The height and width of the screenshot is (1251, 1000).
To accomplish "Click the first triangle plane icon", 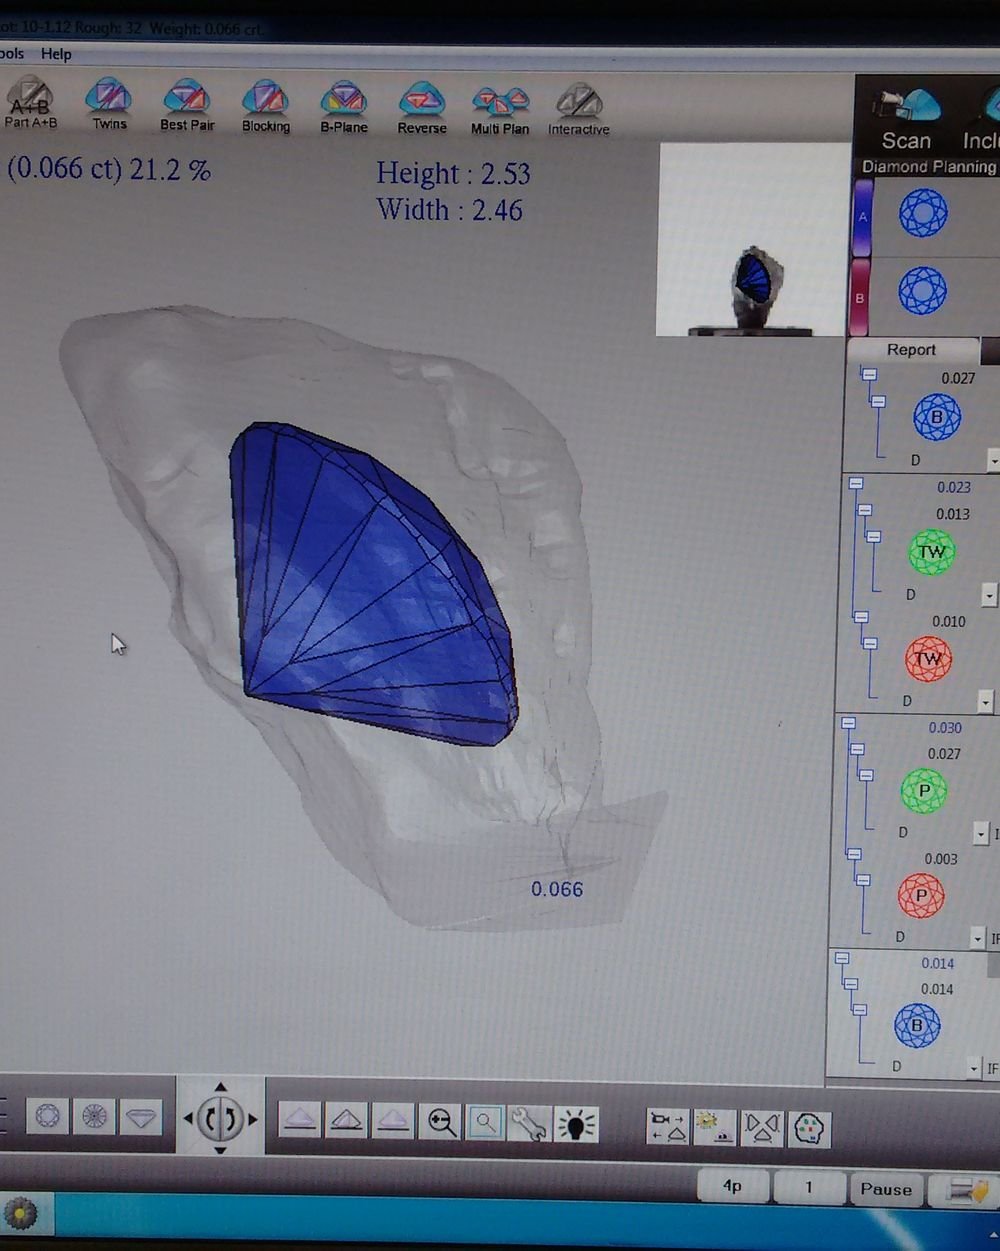I will click(x=299, y=1120).
